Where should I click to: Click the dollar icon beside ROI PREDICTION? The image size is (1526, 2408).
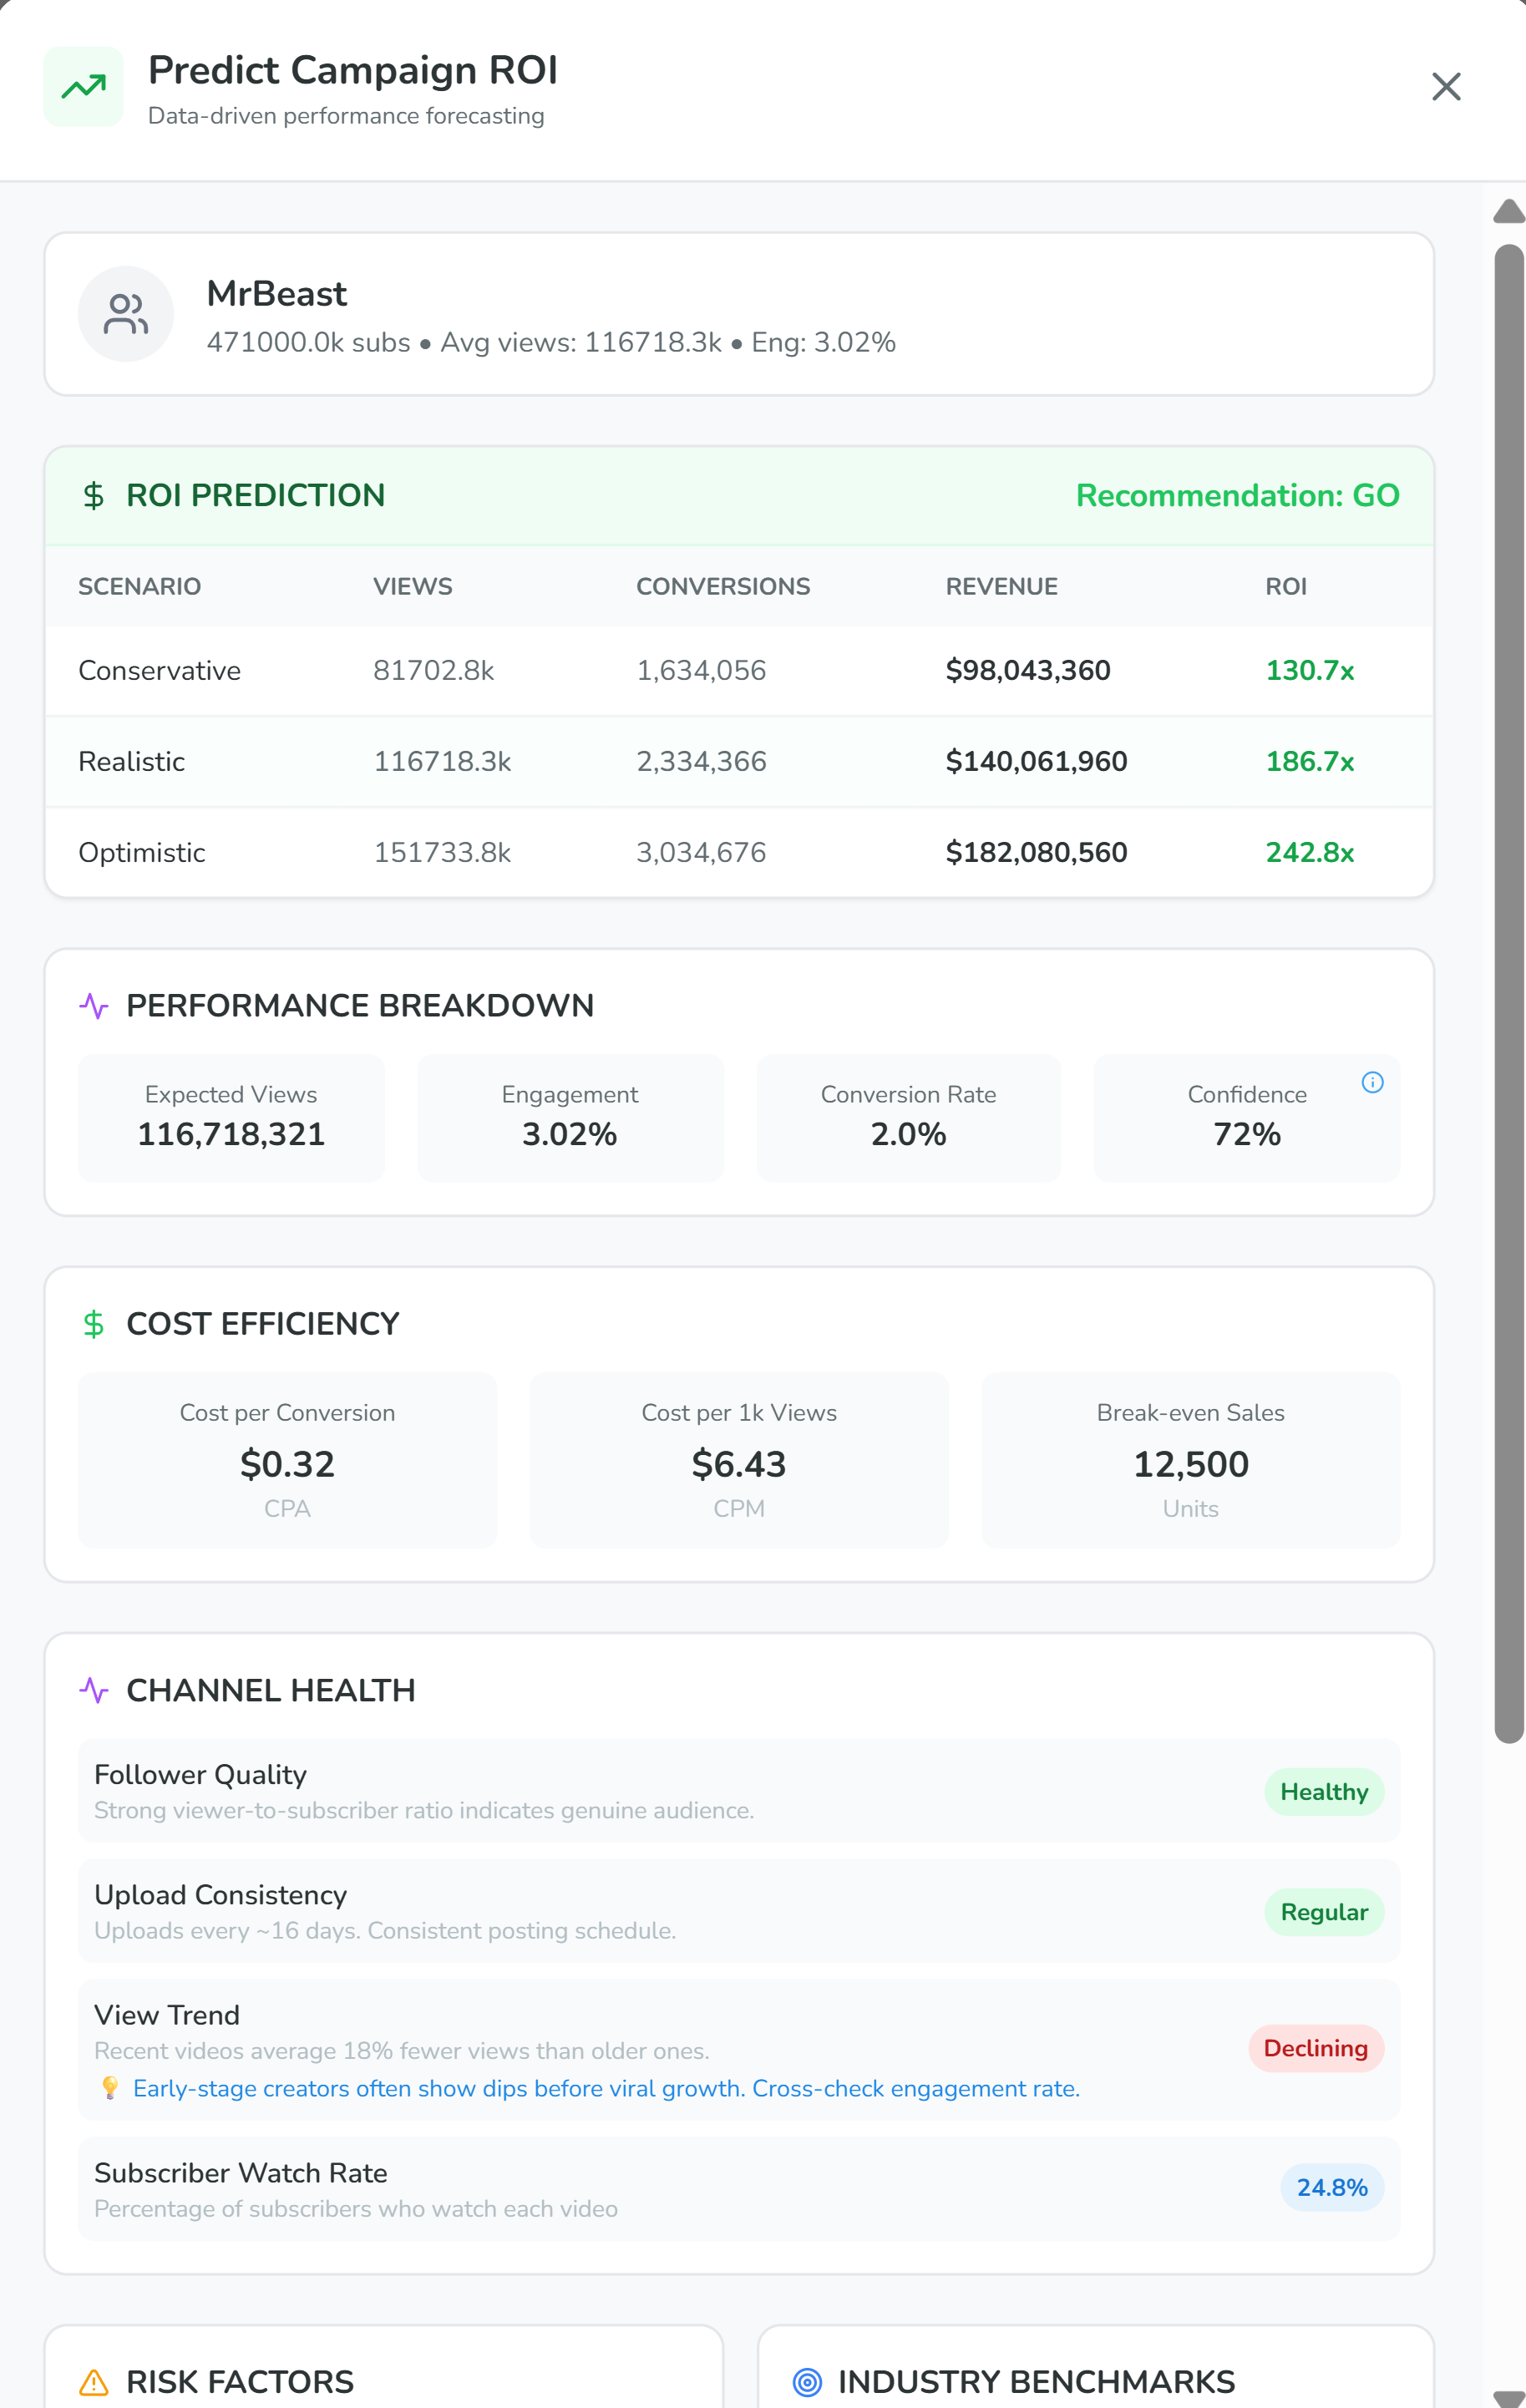(x=94, y=495)
